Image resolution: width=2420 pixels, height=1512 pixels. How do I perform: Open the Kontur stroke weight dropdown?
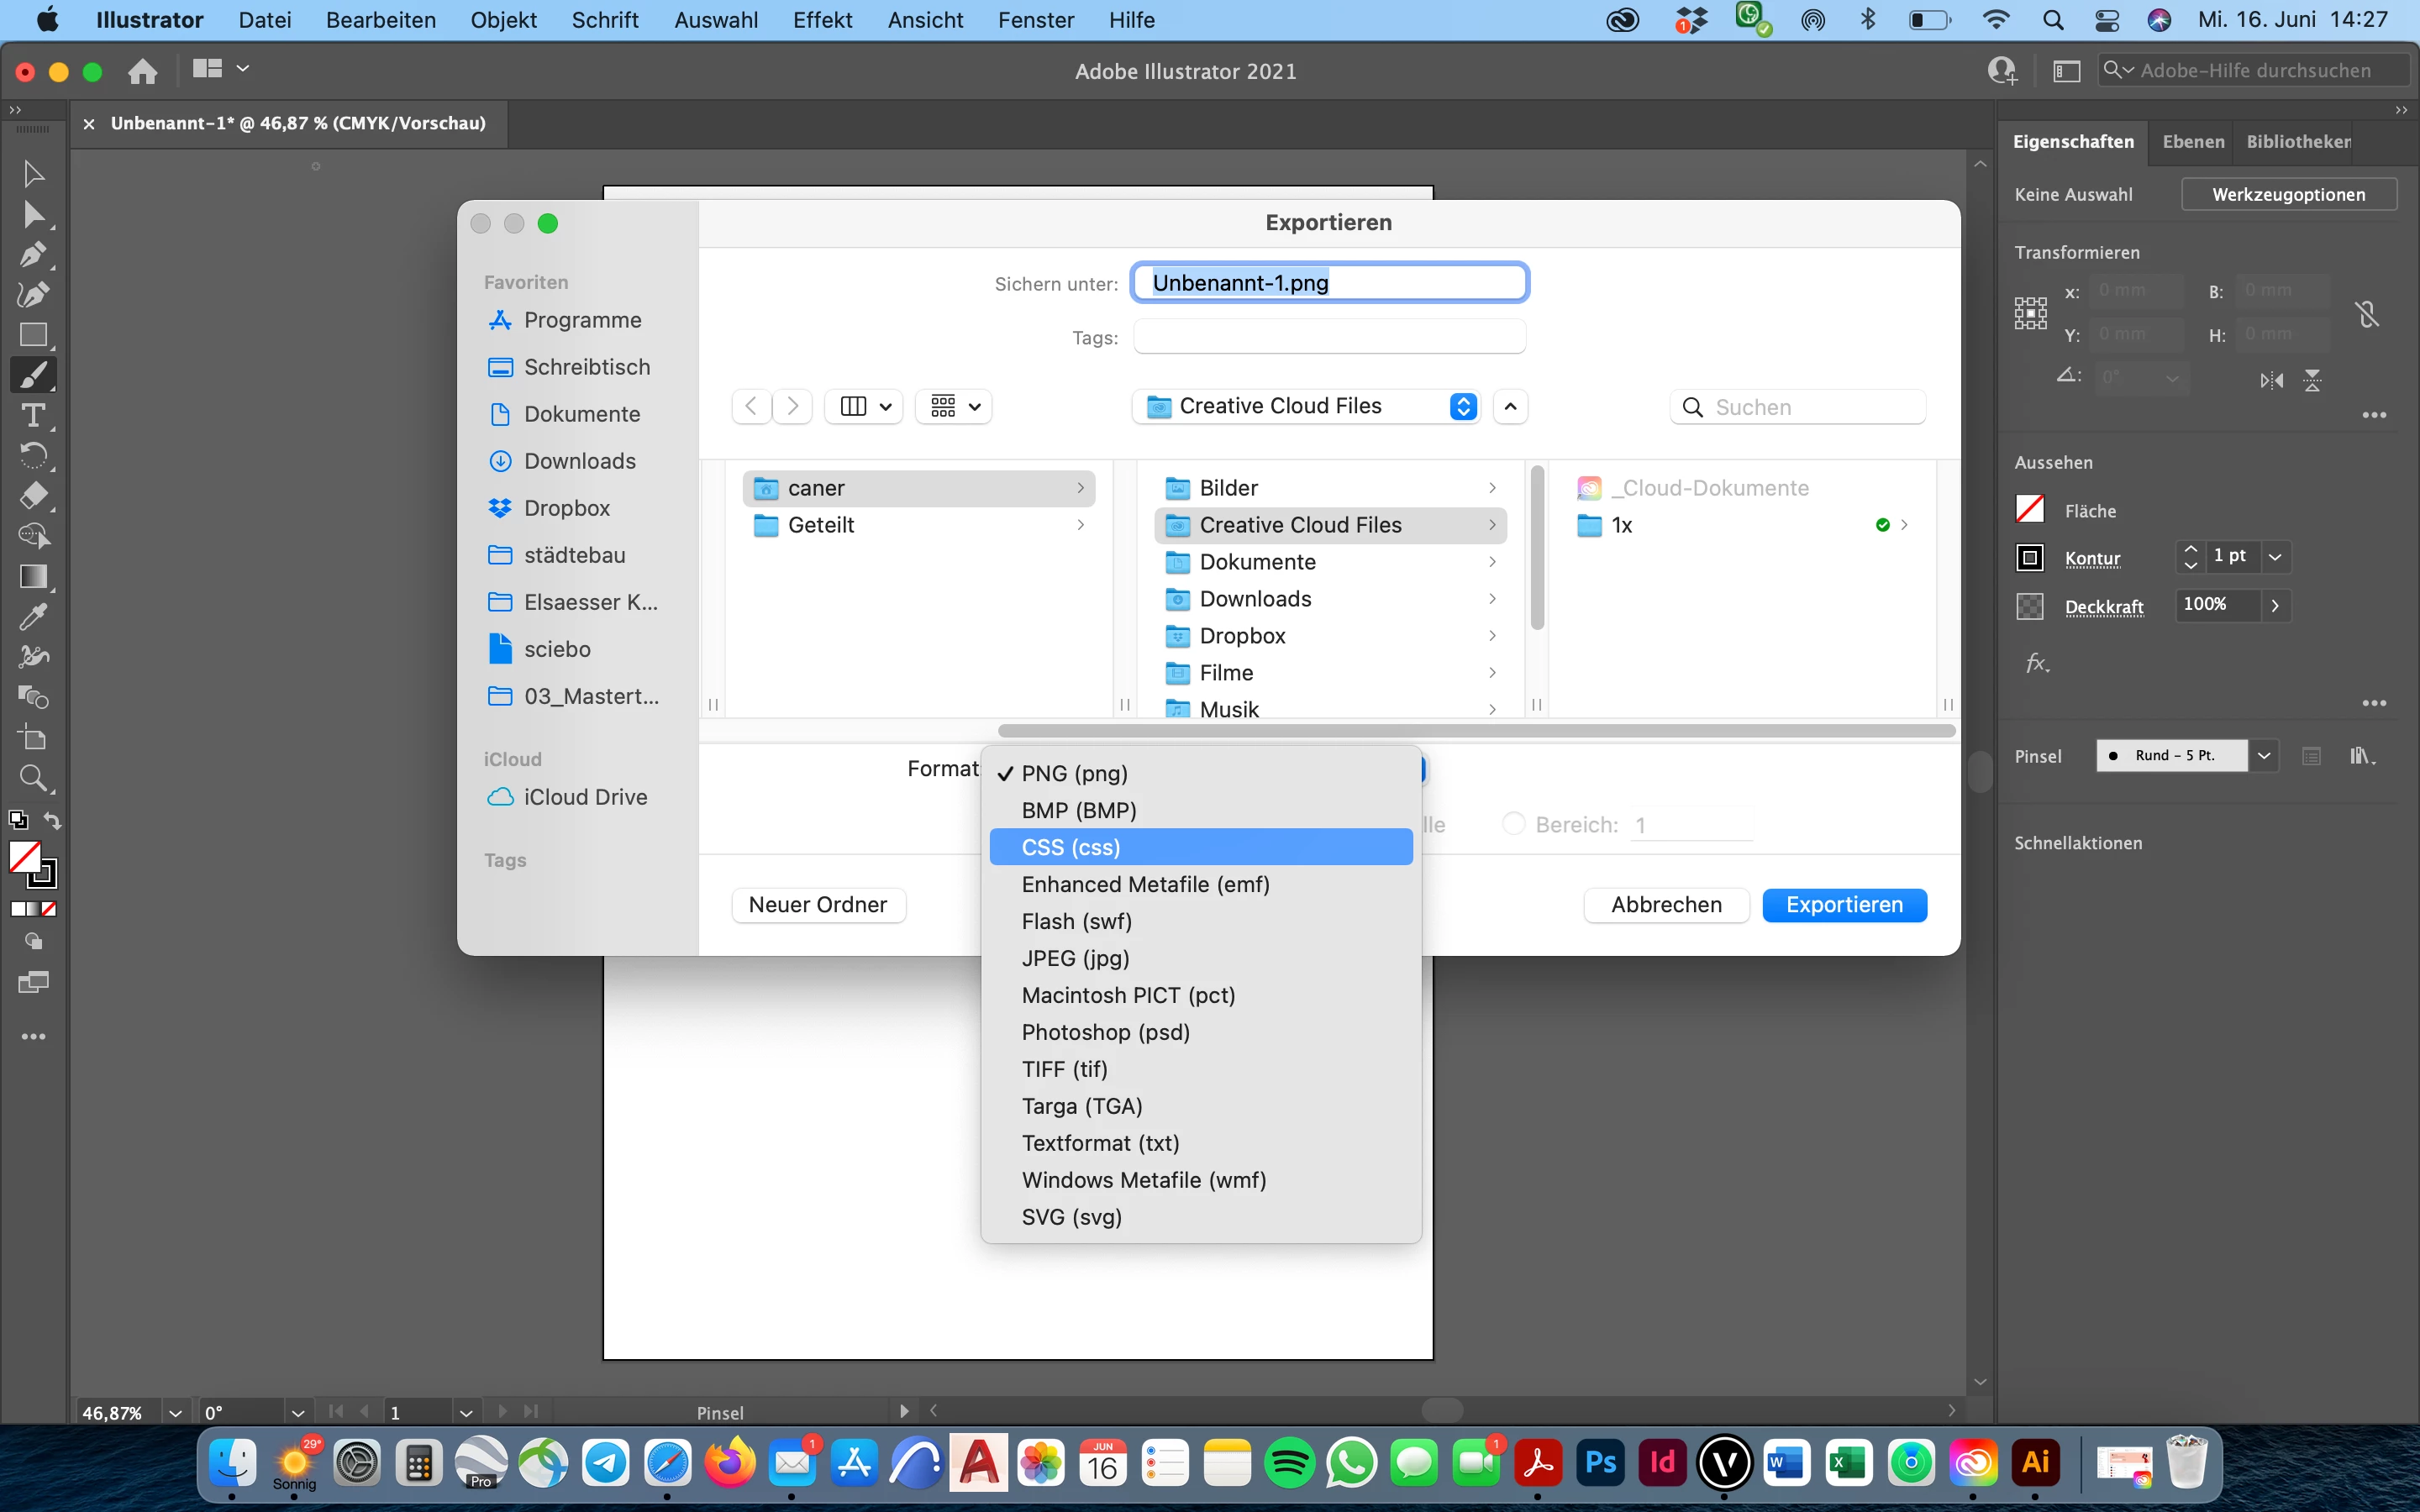coord(2275,556)
